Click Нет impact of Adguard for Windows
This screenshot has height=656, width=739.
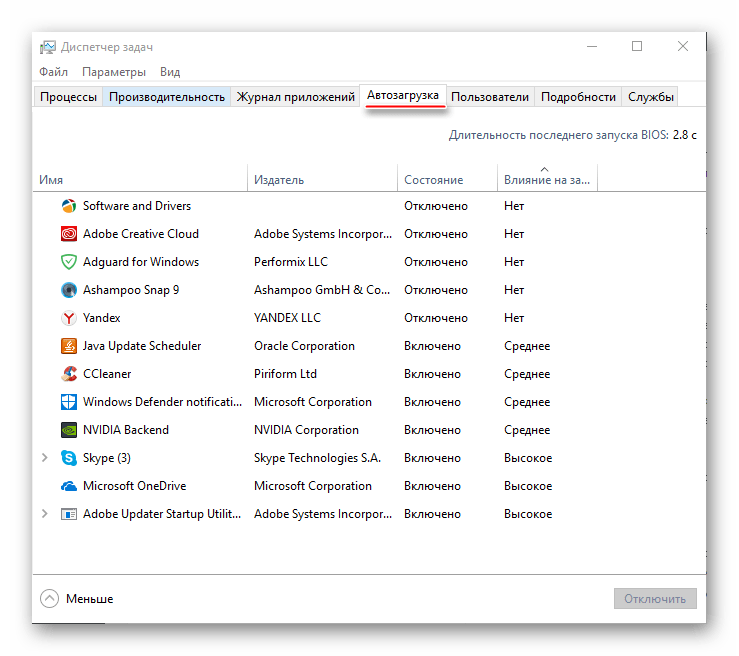tap(514, 262)
